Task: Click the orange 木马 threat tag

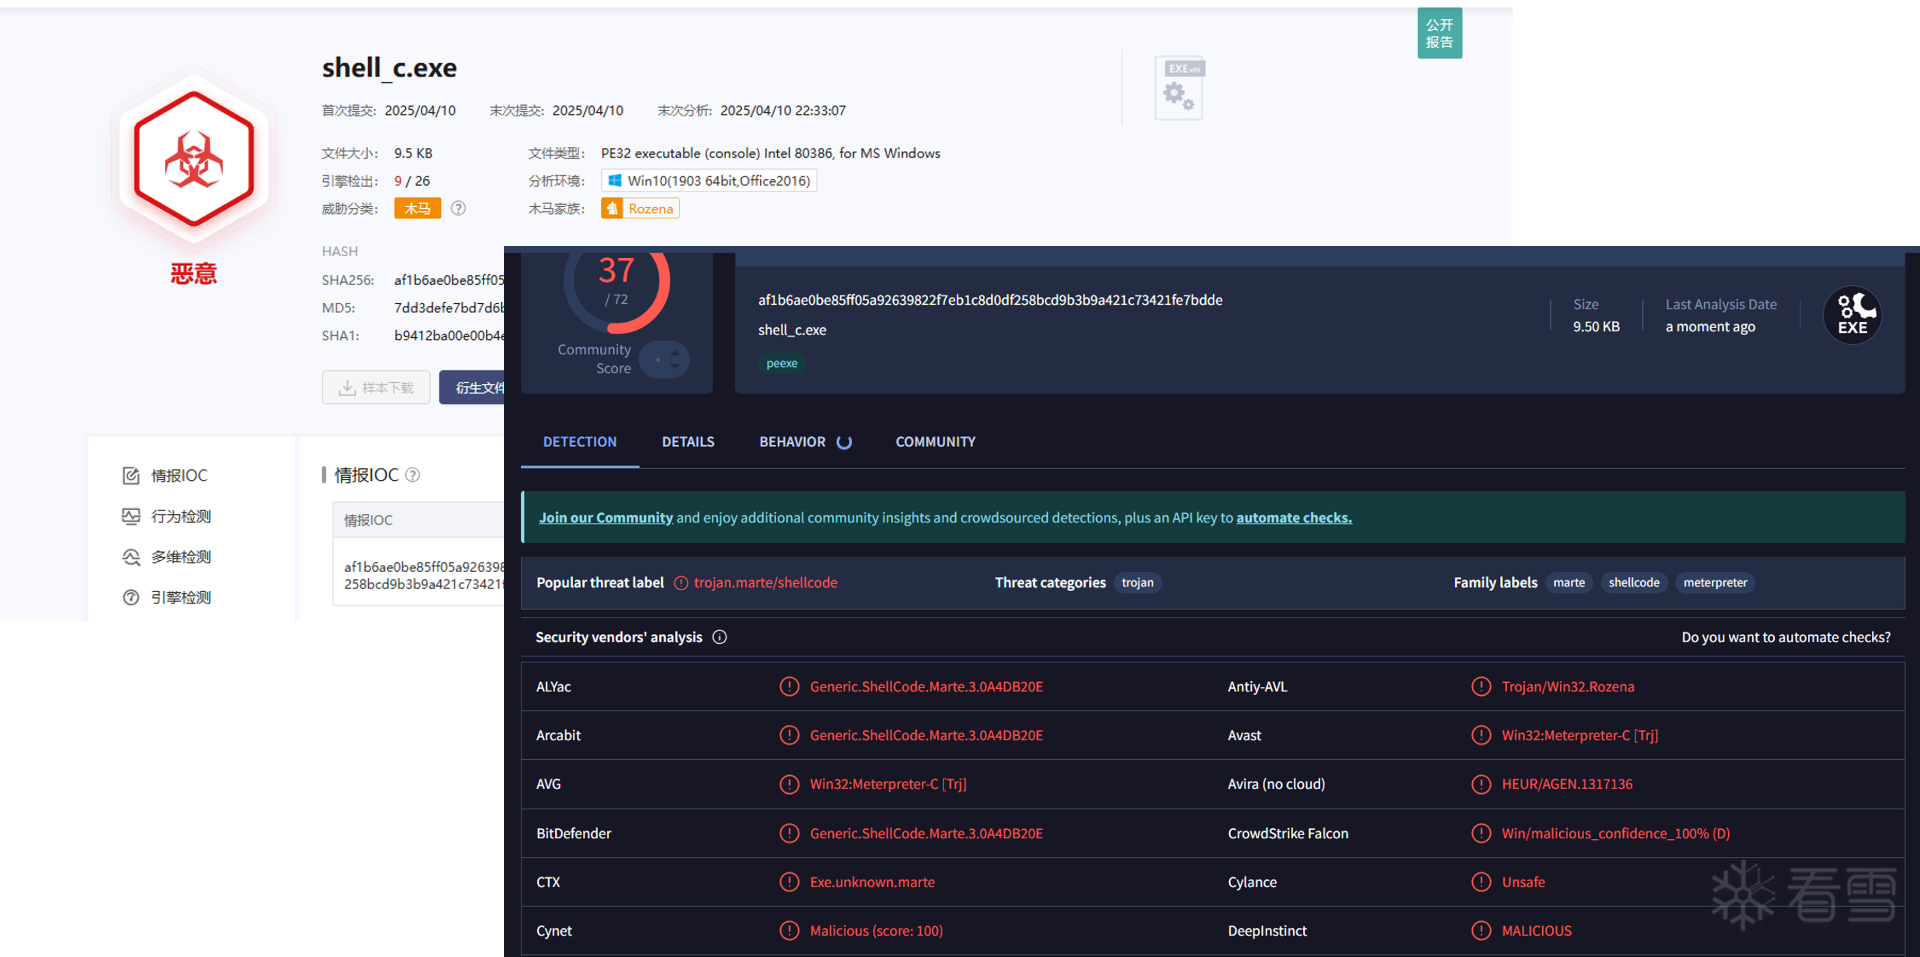Action: pos(418,208)
